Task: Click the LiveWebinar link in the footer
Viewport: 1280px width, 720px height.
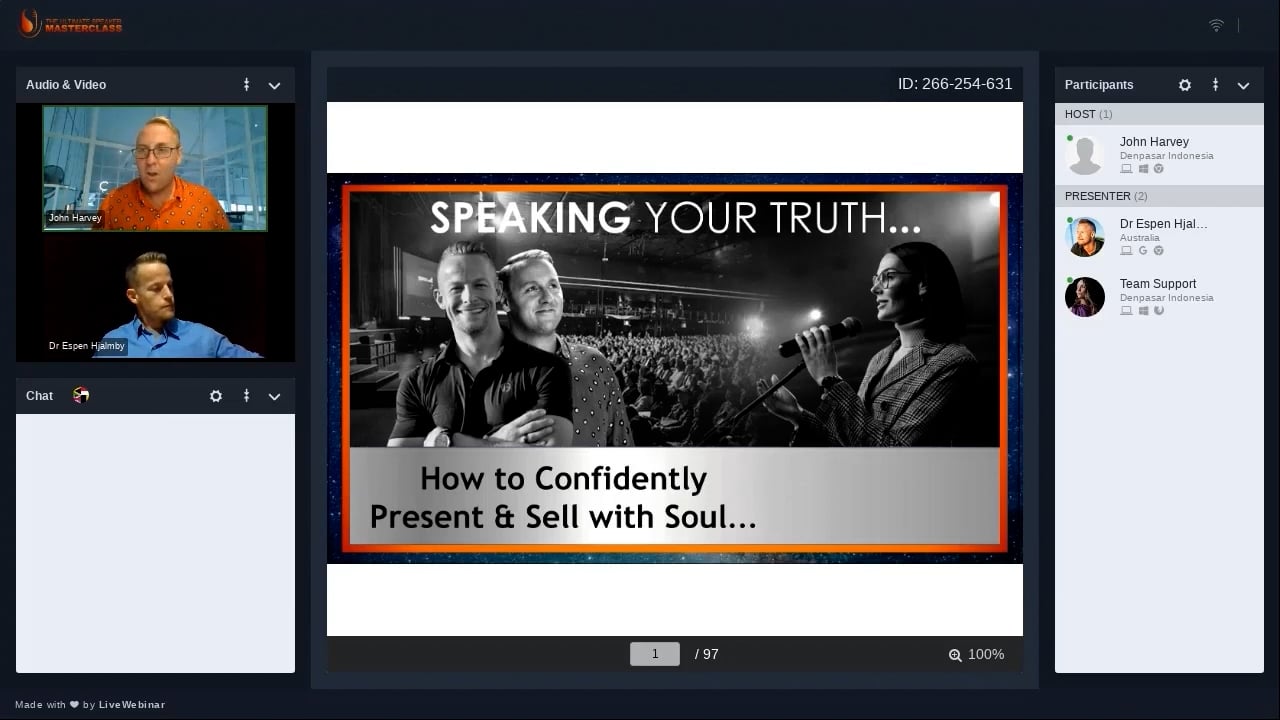Action: coord(132,705)
